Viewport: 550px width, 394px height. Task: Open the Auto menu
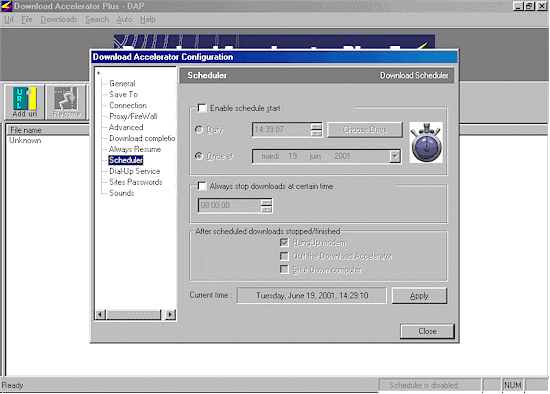coord(124,20)
